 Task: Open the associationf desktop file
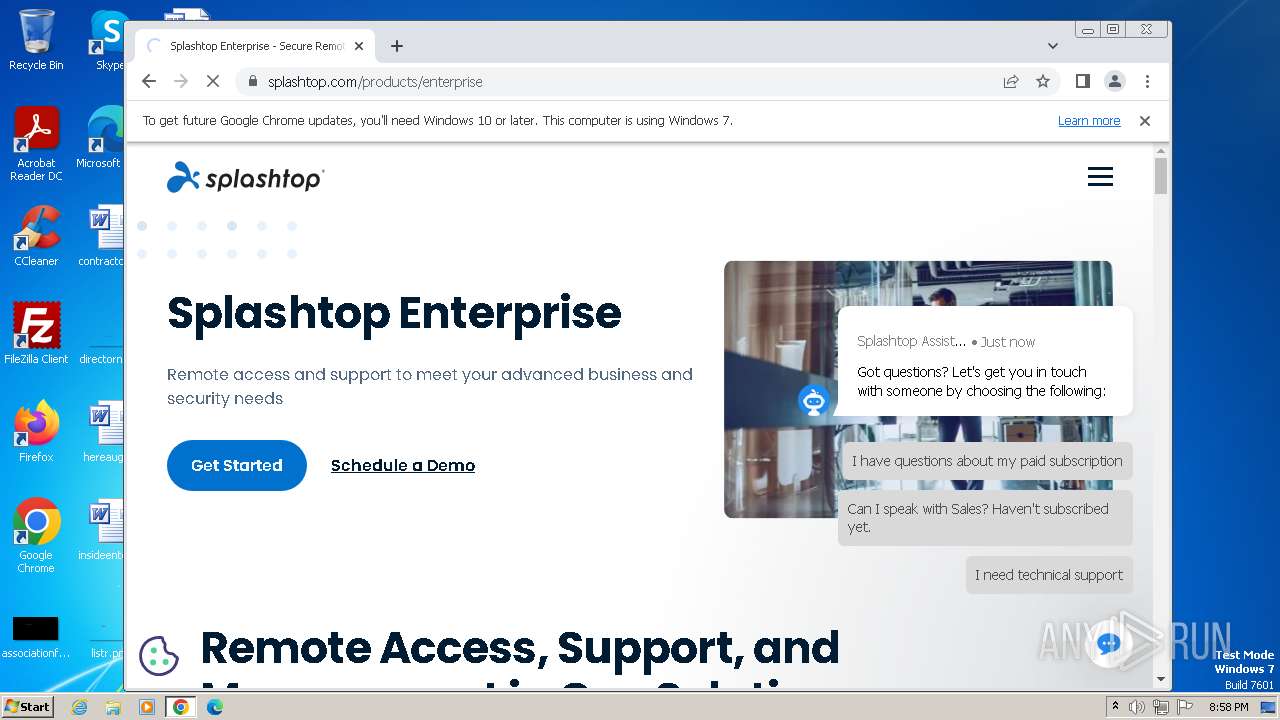36,637
